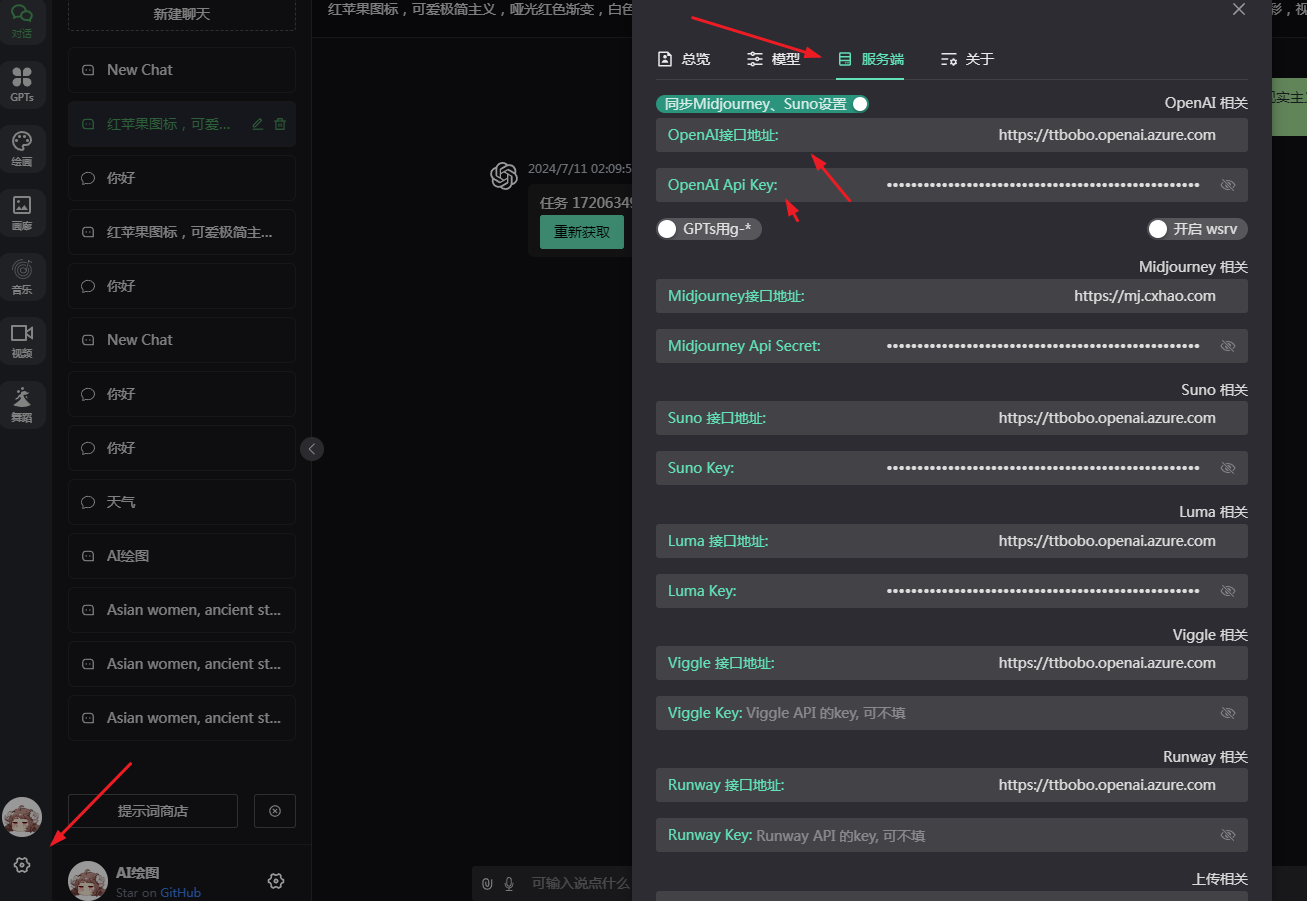Click the 2024/7/11 message timestamp

[579, 168]
